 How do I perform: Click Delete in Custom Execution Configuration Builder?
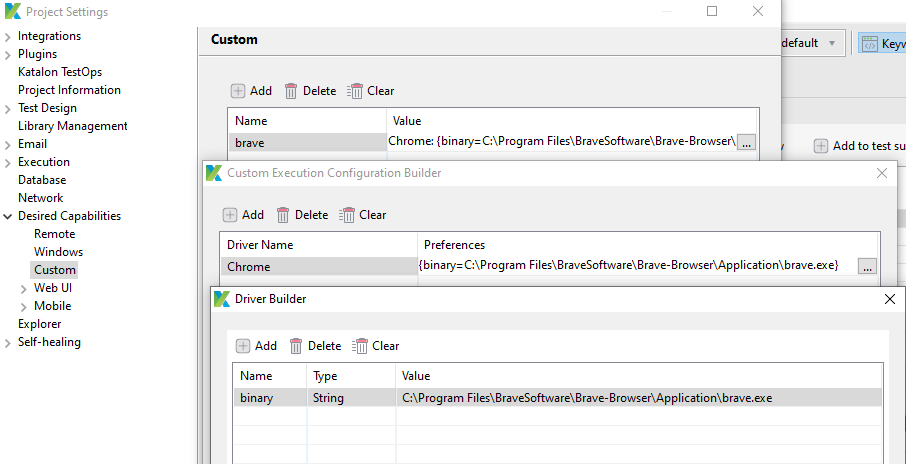[x=302, y=215]
